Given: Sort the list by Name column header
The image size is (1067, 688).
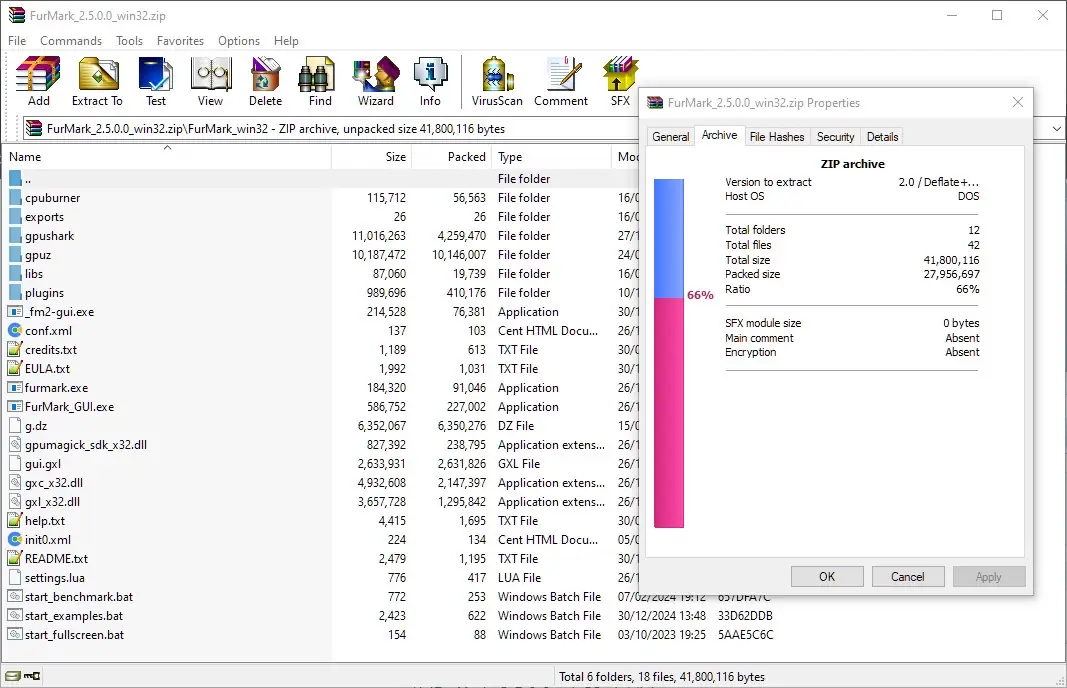Looking at the screenshot, I should [x=167, y=157].
